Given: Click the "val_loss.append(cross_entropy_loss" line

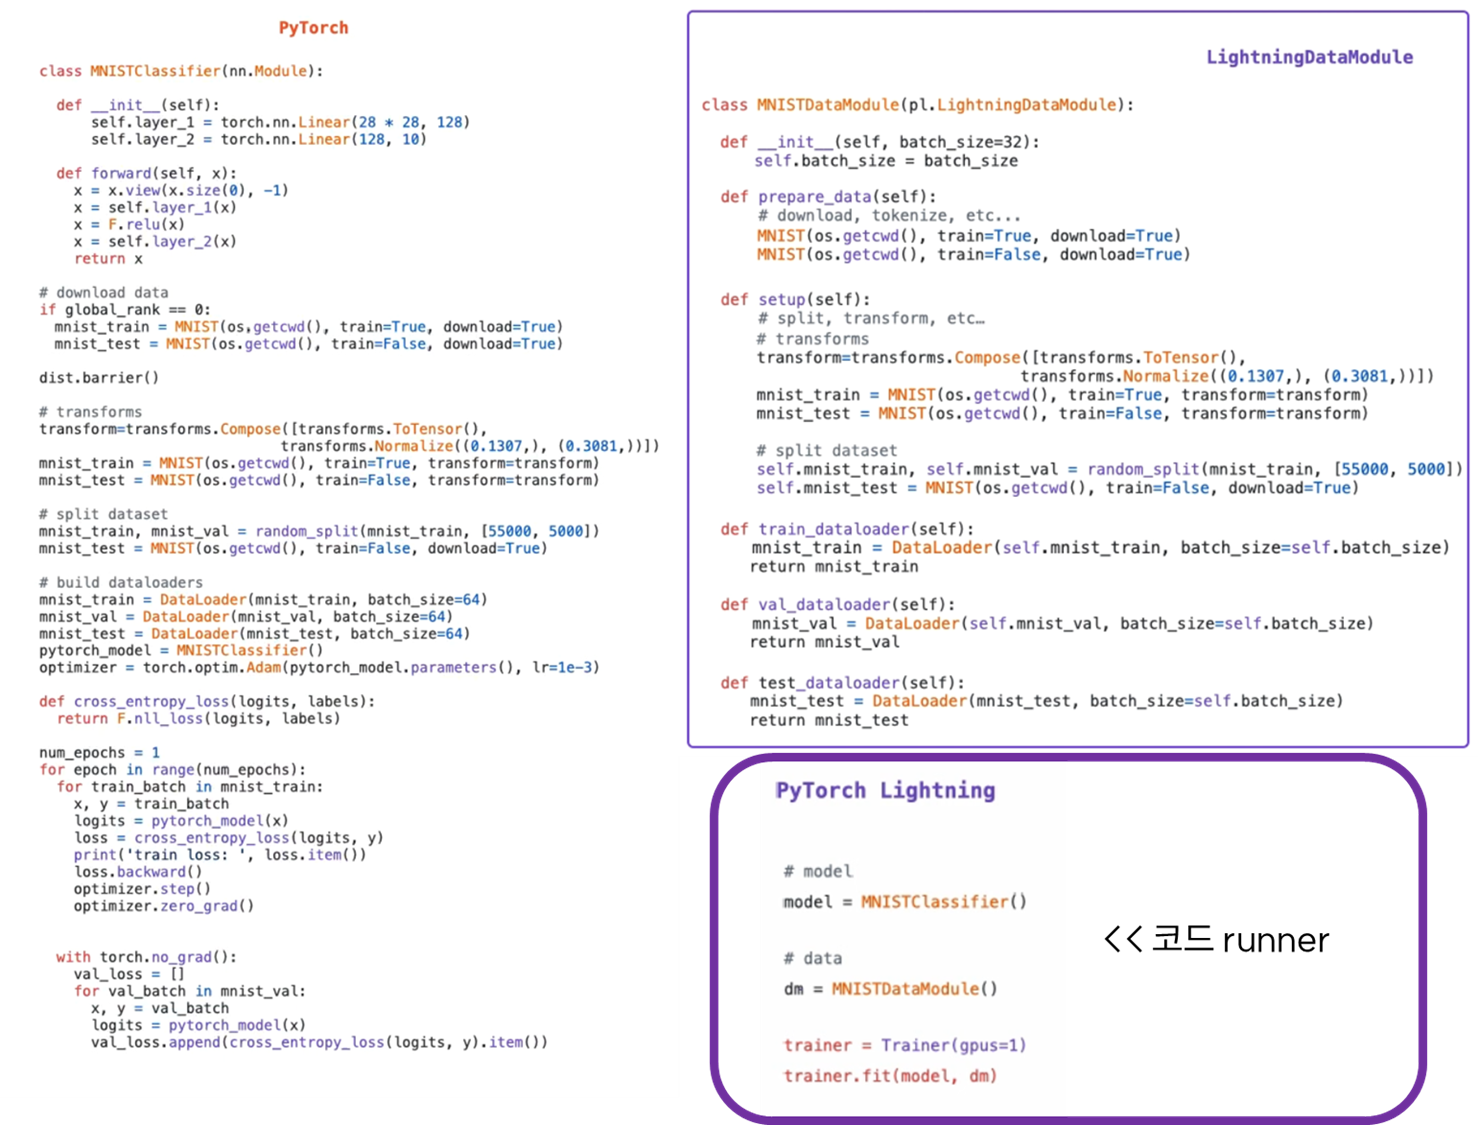Looking at the screenshot, I should pyautogui.click(x=319, y=1042).
